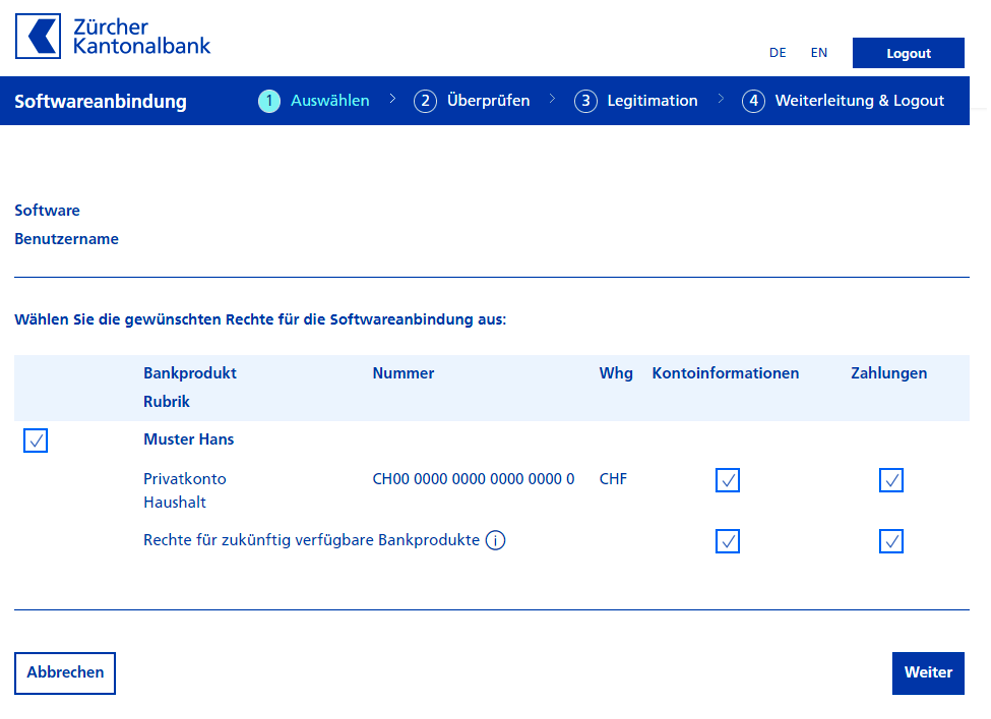Toggle Zahlungen for zukünftig verfügbare Bankprodukte
Image resolution: width=991 pixels, height=719 pixels.
pyautogui.click(x=891, y=541)
